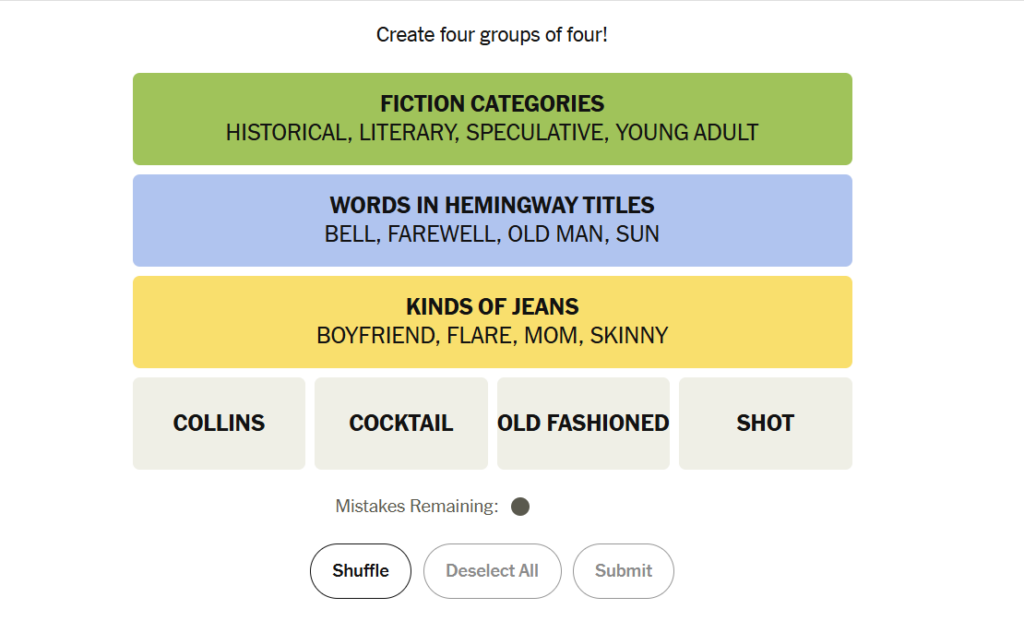Select the COLLINS tile
This screenshot has width=1024, height=621.
(219, 423)
